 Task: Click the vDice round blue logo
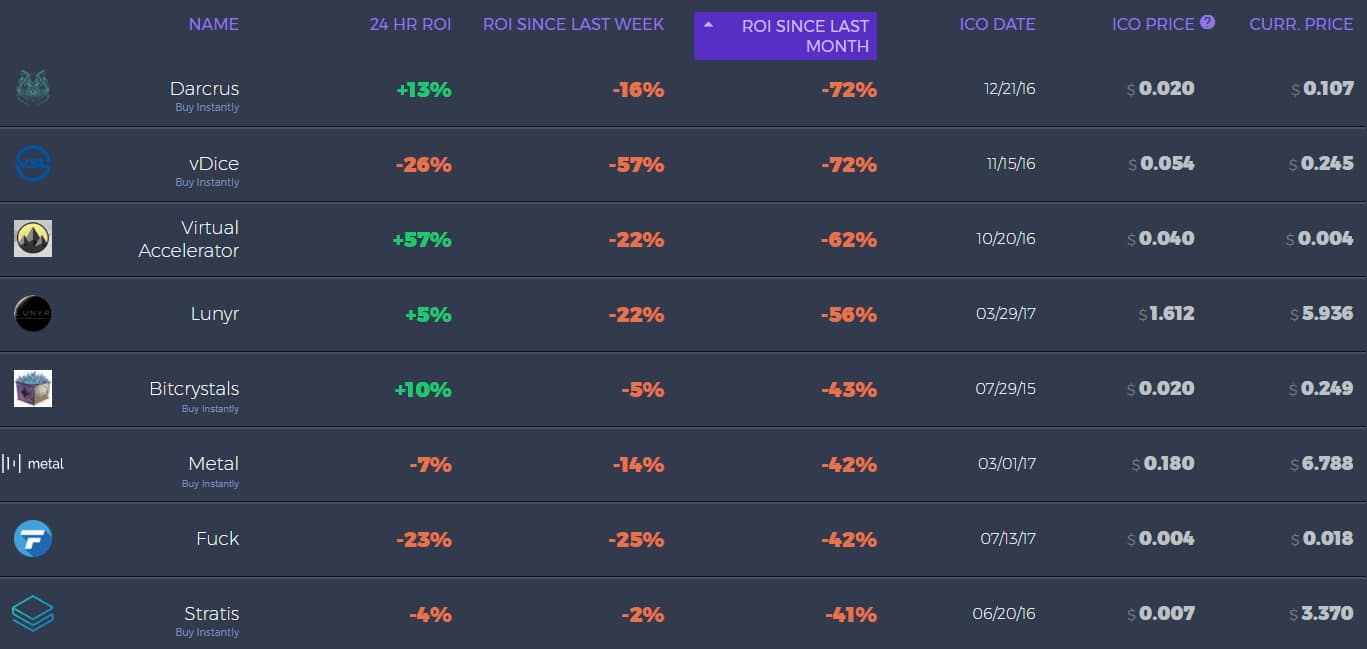33,163
